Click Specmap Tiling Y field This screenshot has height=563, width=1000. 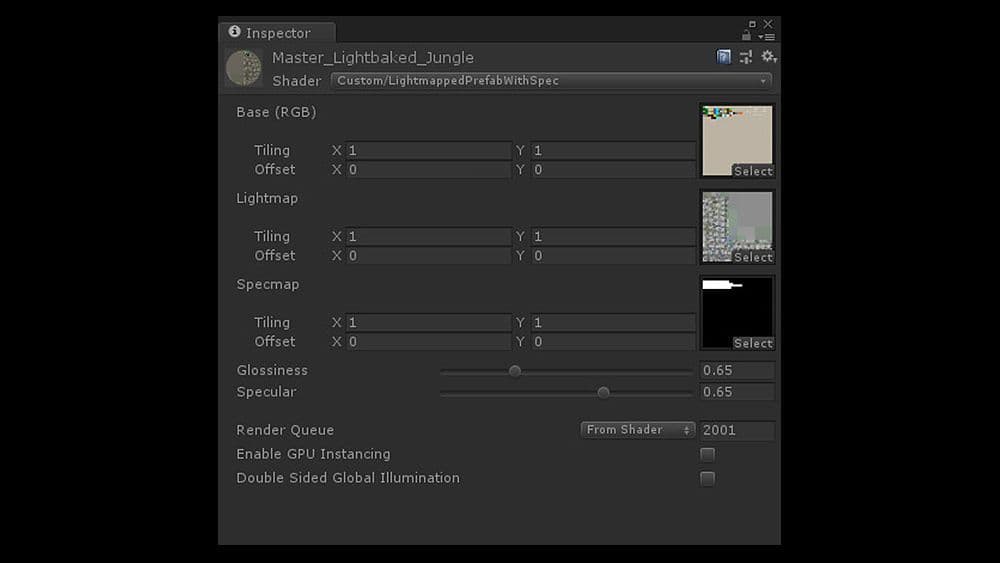coord(614,323)
